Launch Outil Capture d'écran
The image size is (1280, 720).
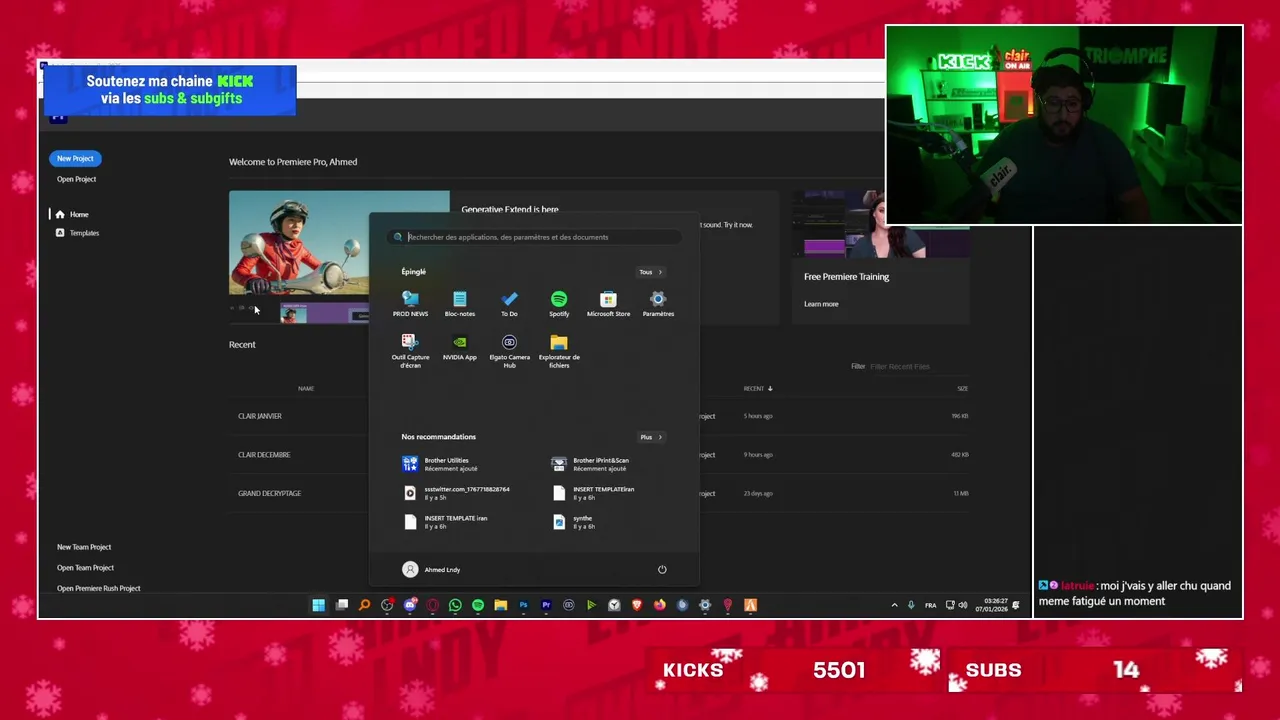[410, 351]
